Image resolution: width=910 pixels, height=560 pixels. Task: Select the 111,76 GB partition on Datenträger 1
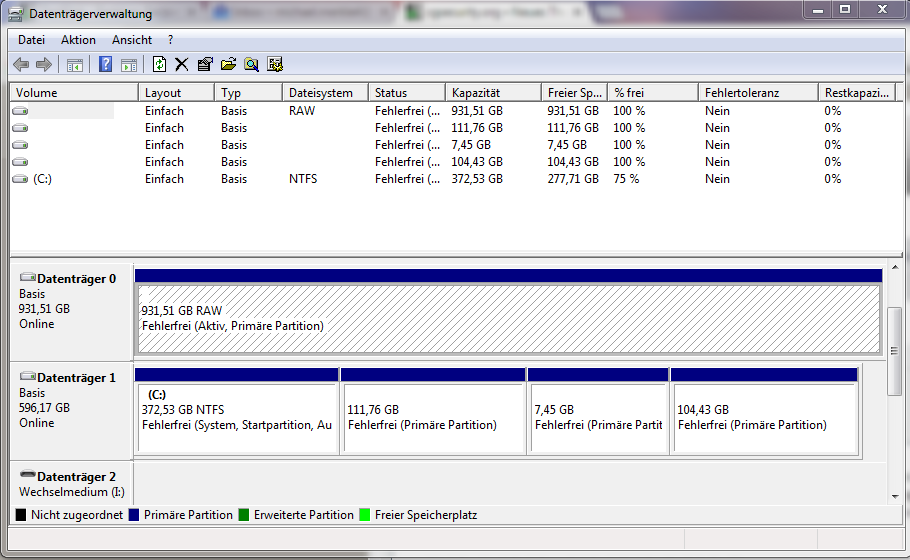coord(432,418)
